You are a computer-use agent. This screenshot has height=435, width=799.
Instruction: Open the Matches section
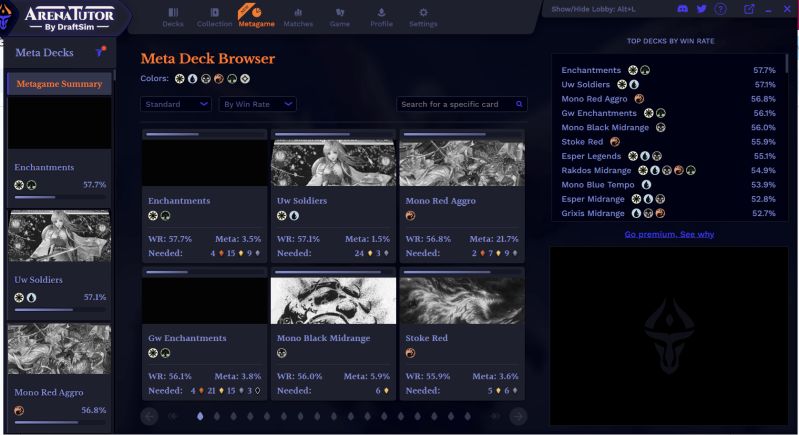click(x=298, y=17)
